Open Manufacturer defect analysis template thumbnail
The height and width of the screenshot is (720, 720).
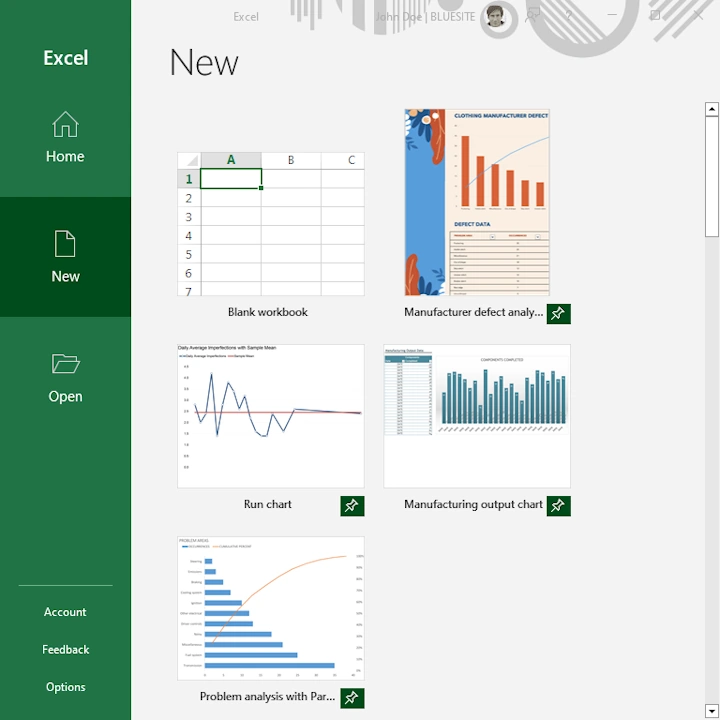coord(477,202)
